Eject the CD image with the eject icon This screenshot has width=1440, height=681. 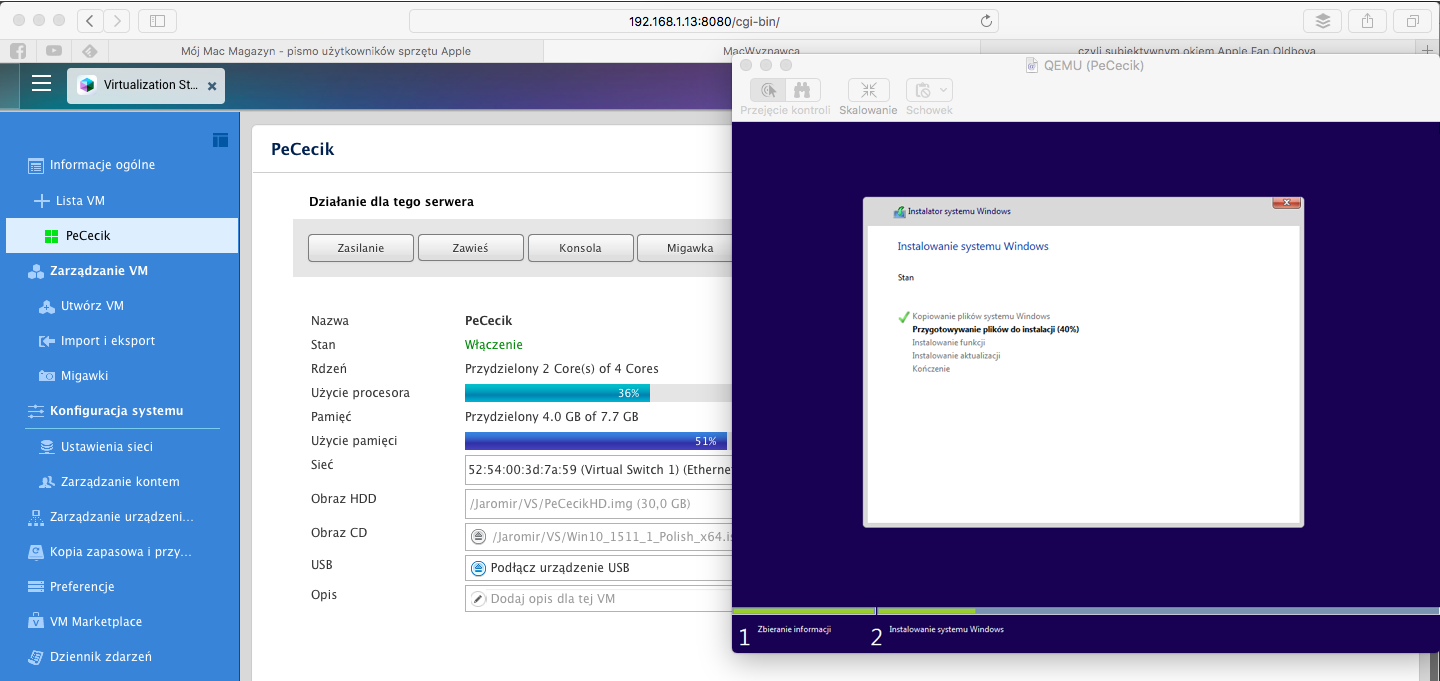pyautogui.click(x=479, y=537)
